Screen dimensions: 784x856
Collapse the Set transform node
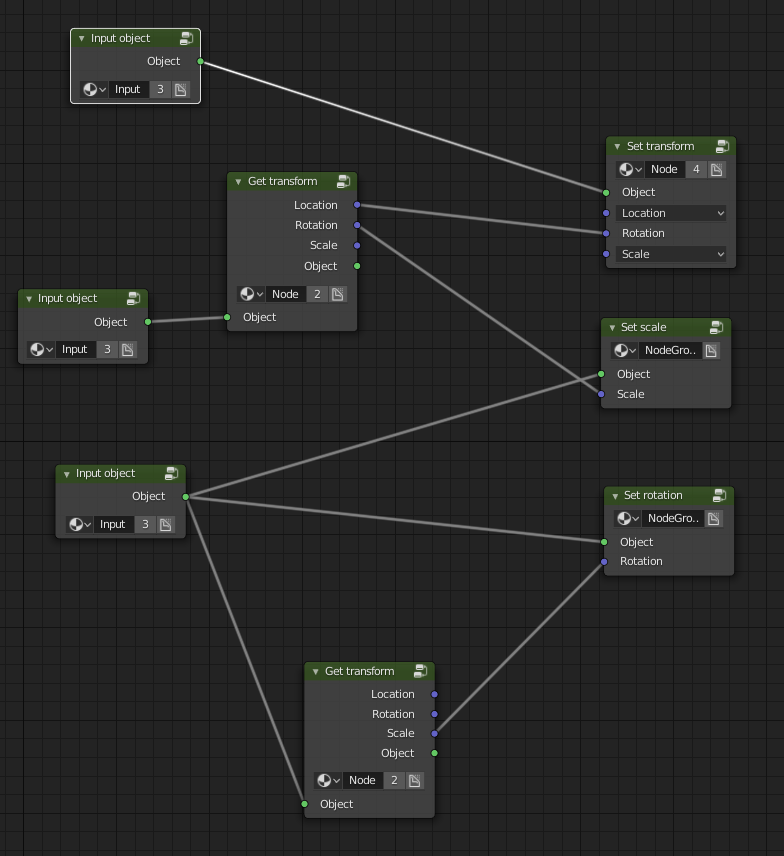point(617,147)
